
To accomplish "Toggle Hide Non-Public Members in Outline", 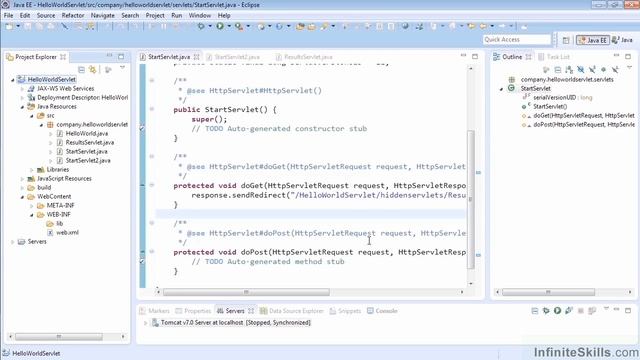I will (x=603, y=70).
